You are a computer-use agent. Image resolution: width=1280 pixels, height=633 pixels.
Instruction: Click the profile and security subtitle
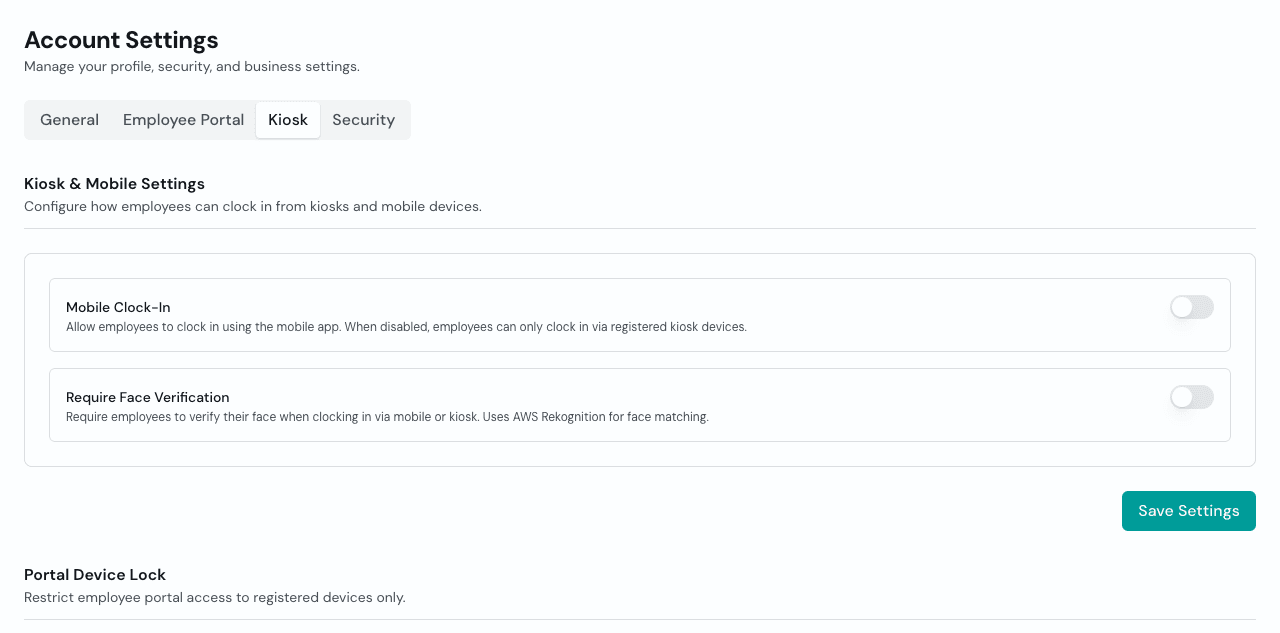191,66
